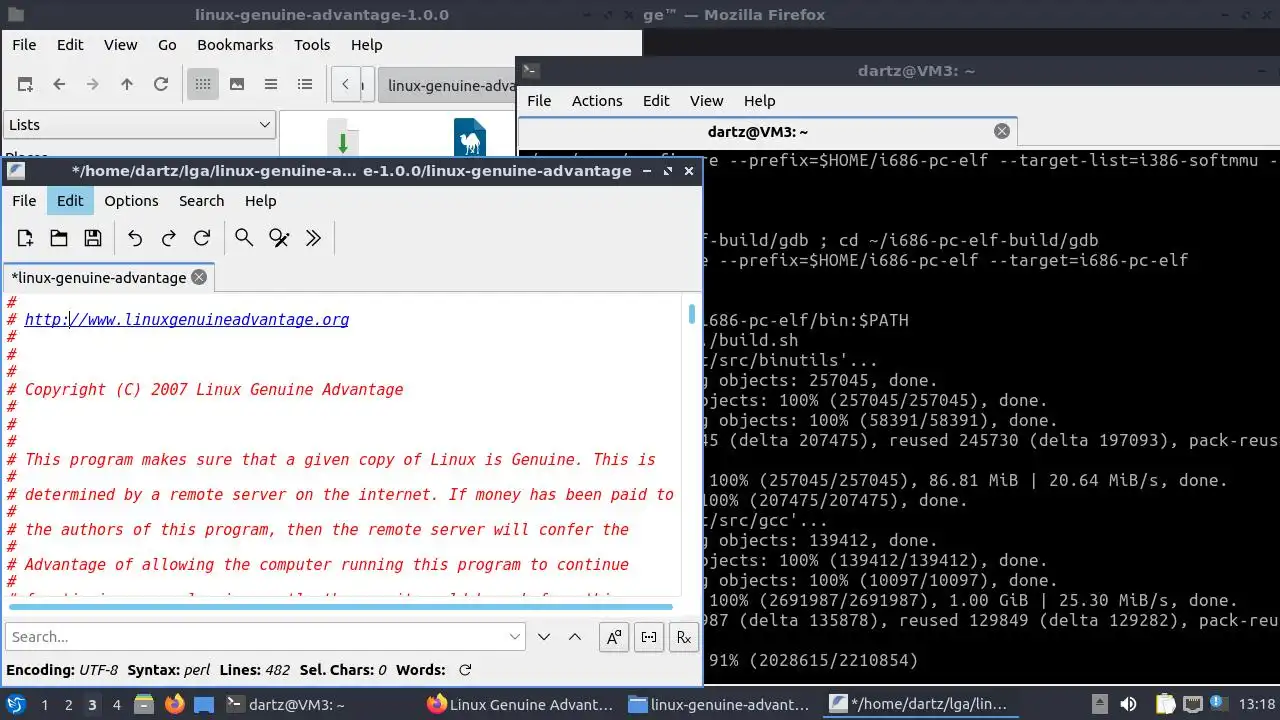Go forward in the file manager
Viewport: 1280px width, 720px height.
pos(93,85)
